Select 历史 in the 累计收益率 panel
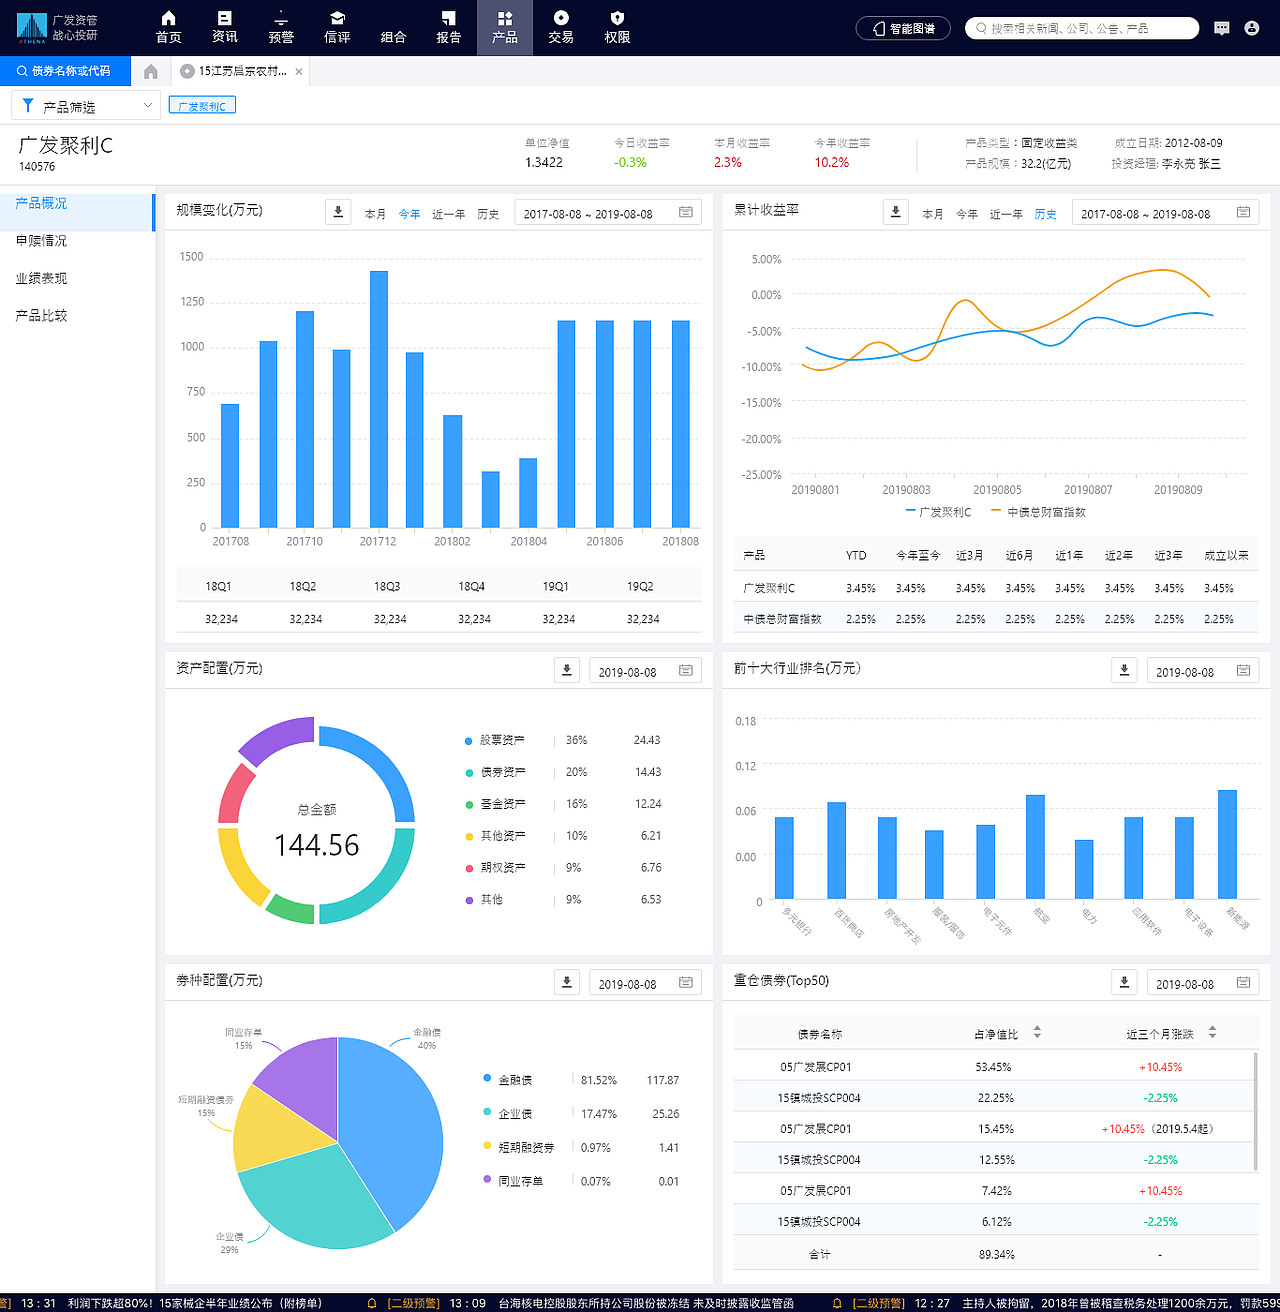This screenshot has width=1280, height=1312. (x=1046, y=214)
